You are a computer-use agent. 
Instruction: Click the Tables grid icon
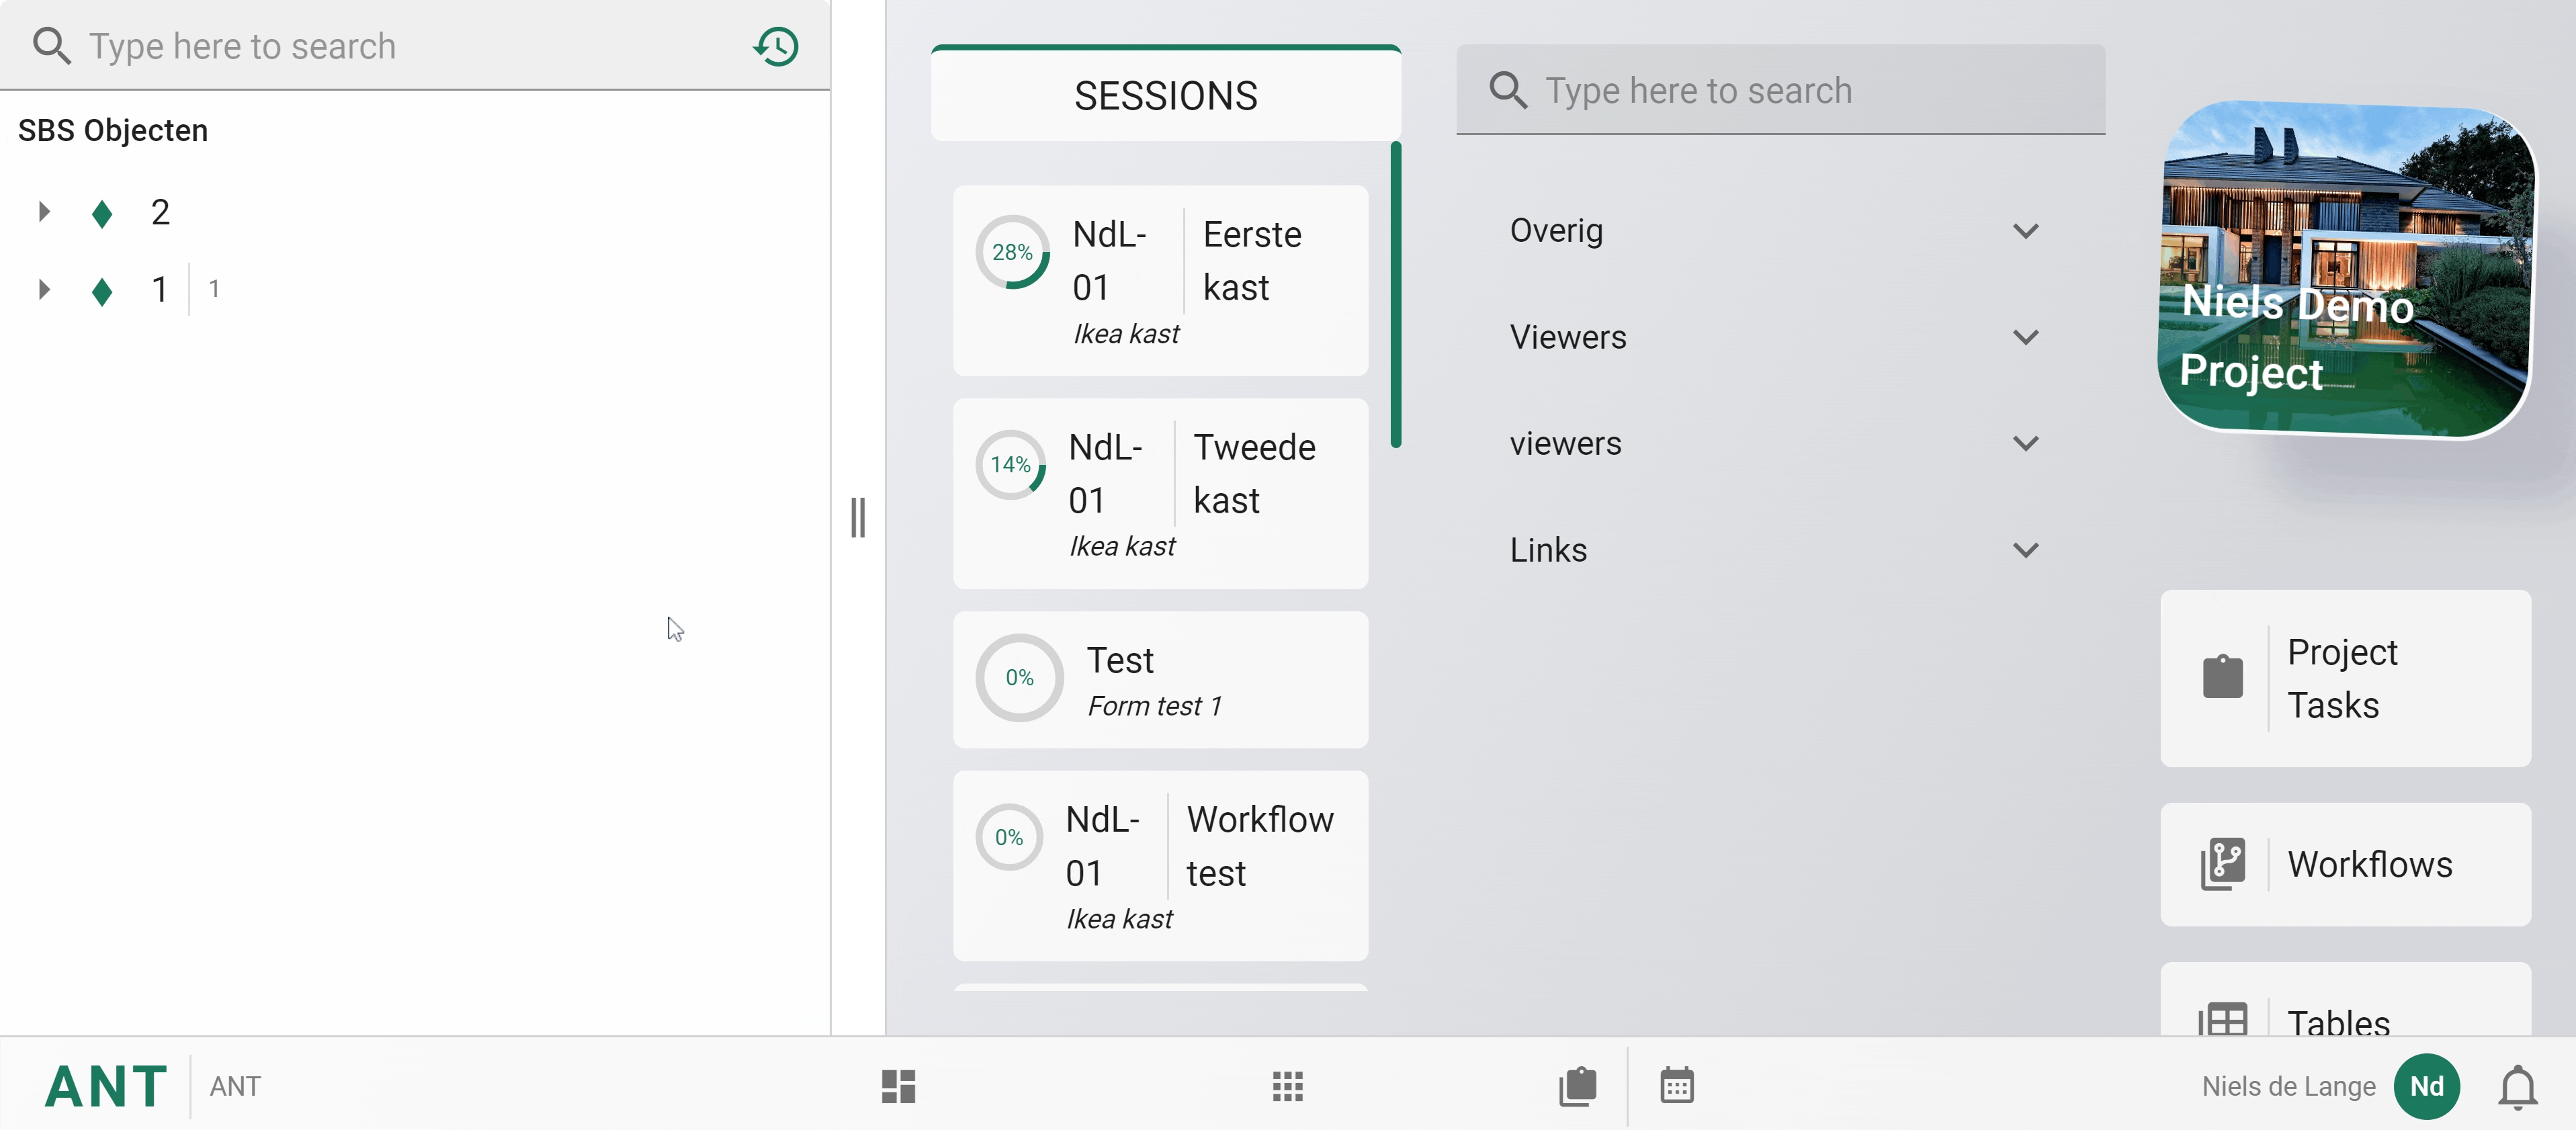pos(2222,1020)
